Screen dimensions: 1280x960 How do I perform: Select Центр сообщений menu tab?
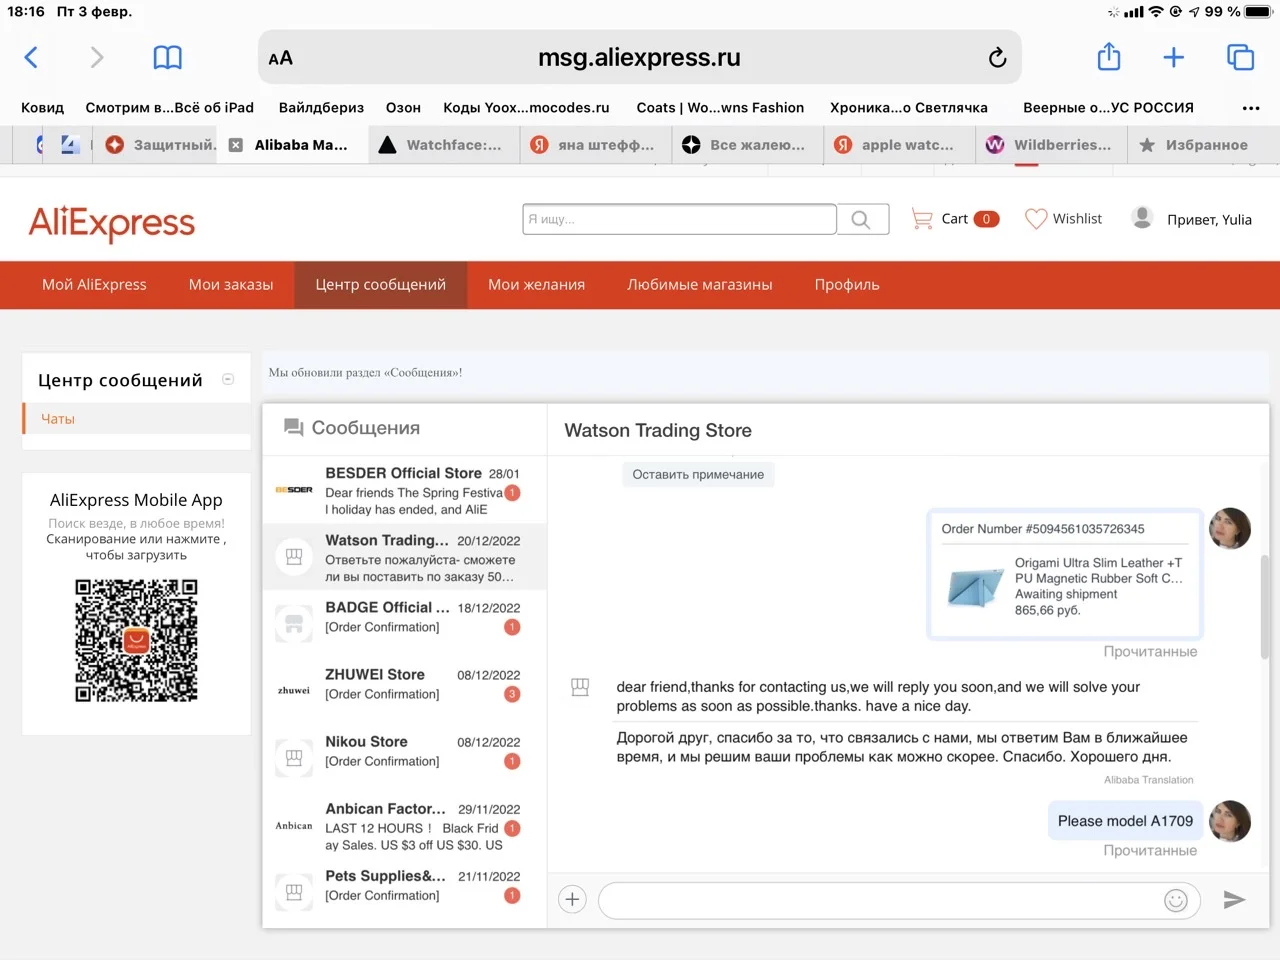click(x=381, y=285)
